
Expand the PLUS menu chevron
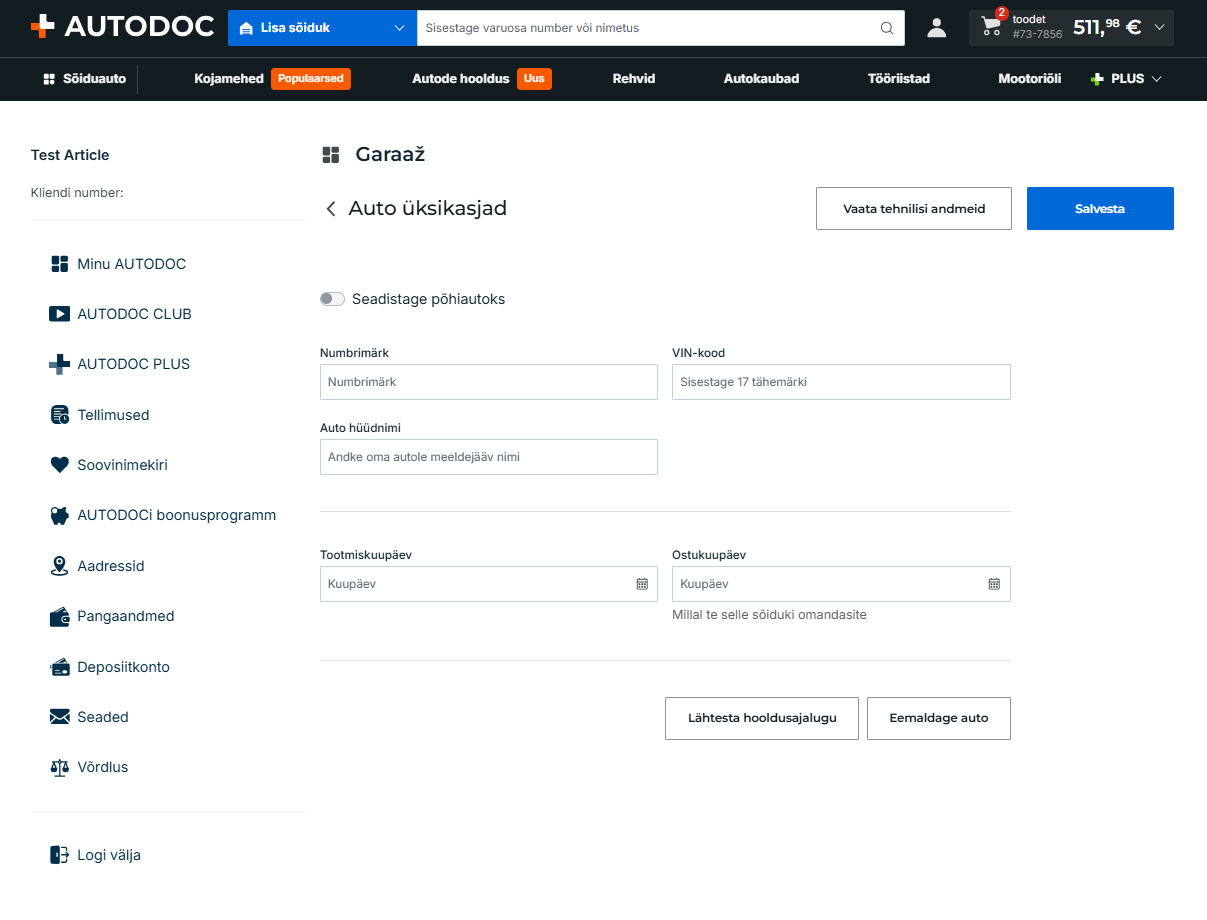(1157, 79)
